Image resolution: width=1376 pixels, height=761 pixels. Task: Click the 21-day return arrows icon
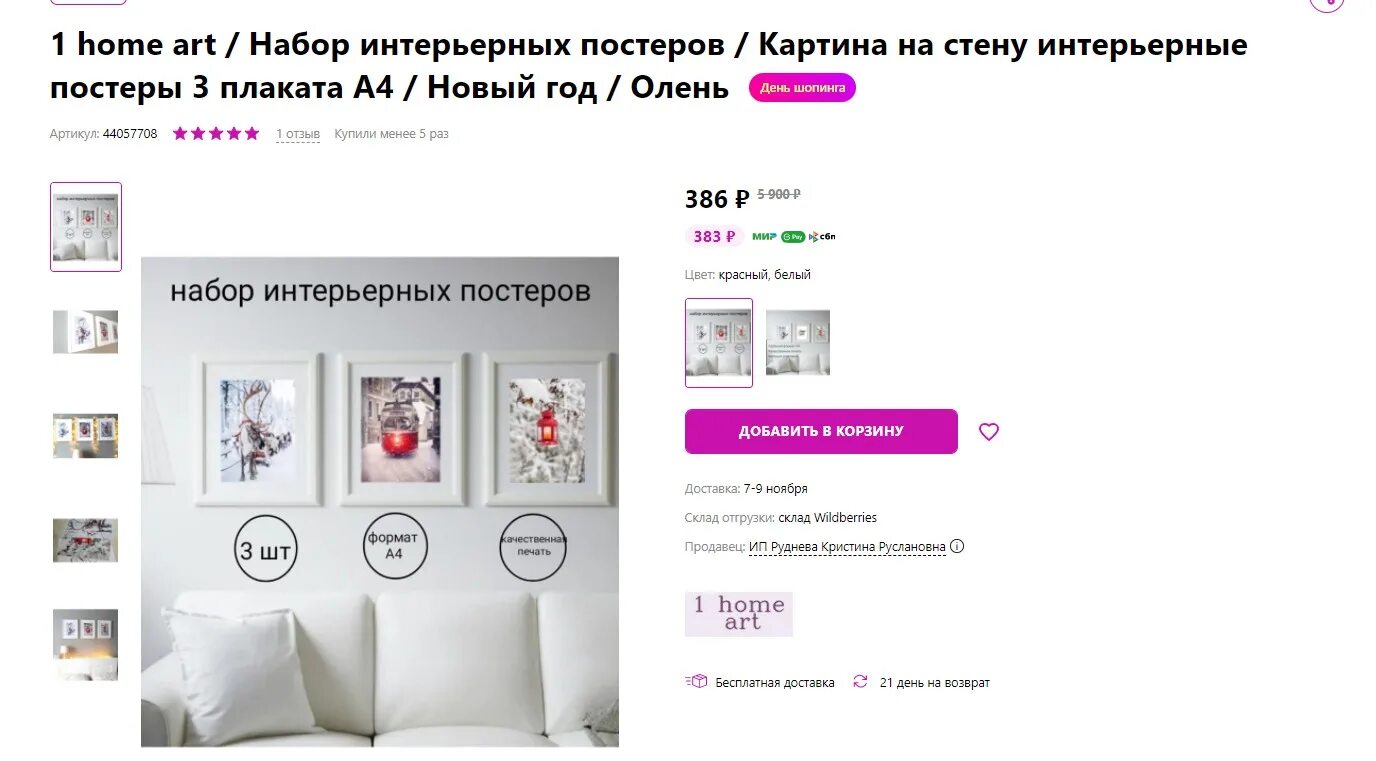860,682
